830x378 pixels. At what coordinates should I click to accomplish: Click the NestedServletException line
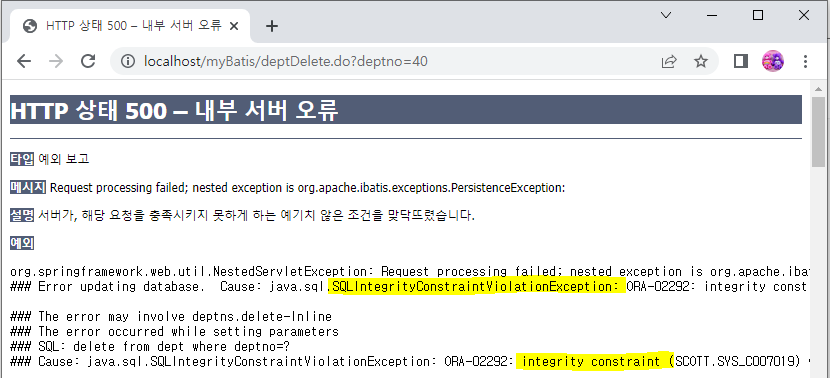click(410, 272)
